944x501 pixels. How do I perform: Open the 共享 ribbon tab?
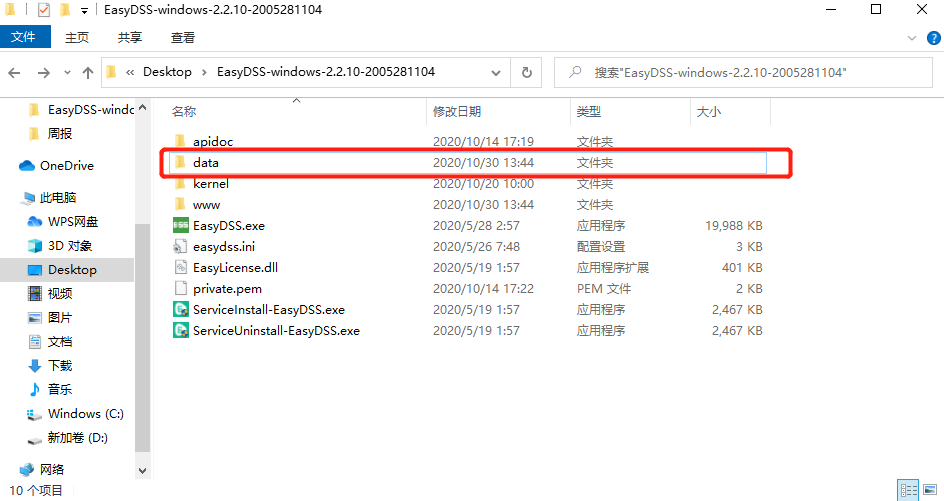pos(129,37)
